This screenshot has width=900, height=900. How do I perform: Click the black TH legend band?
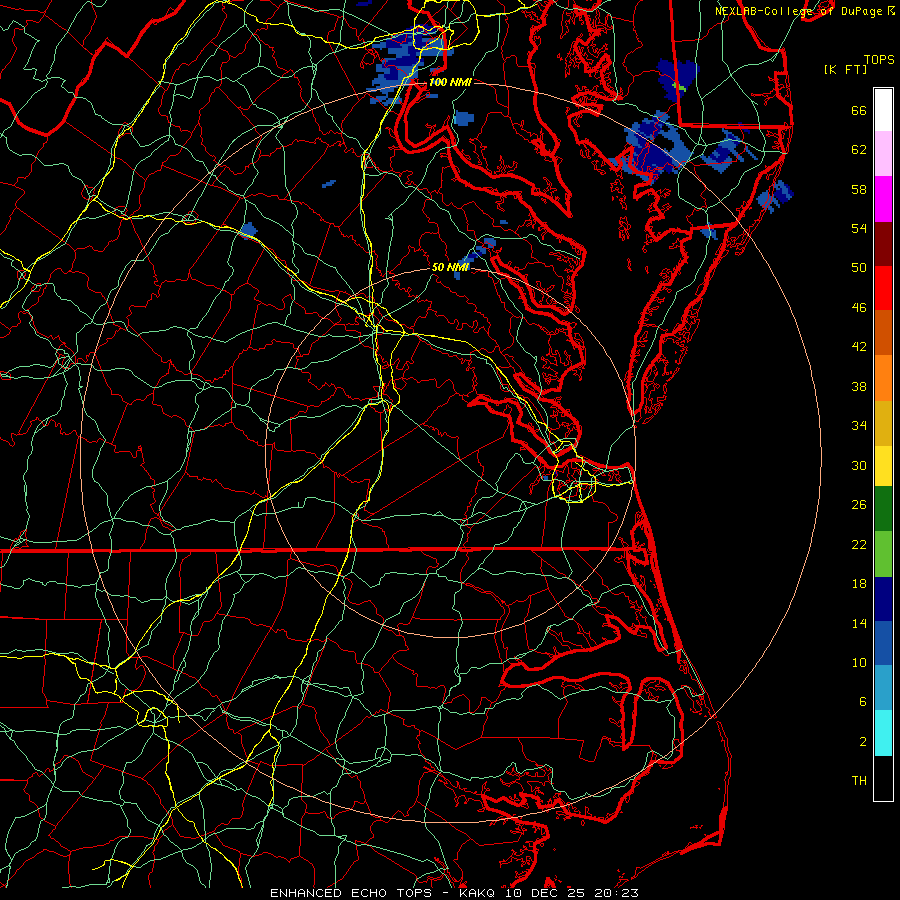click(883, 778)
